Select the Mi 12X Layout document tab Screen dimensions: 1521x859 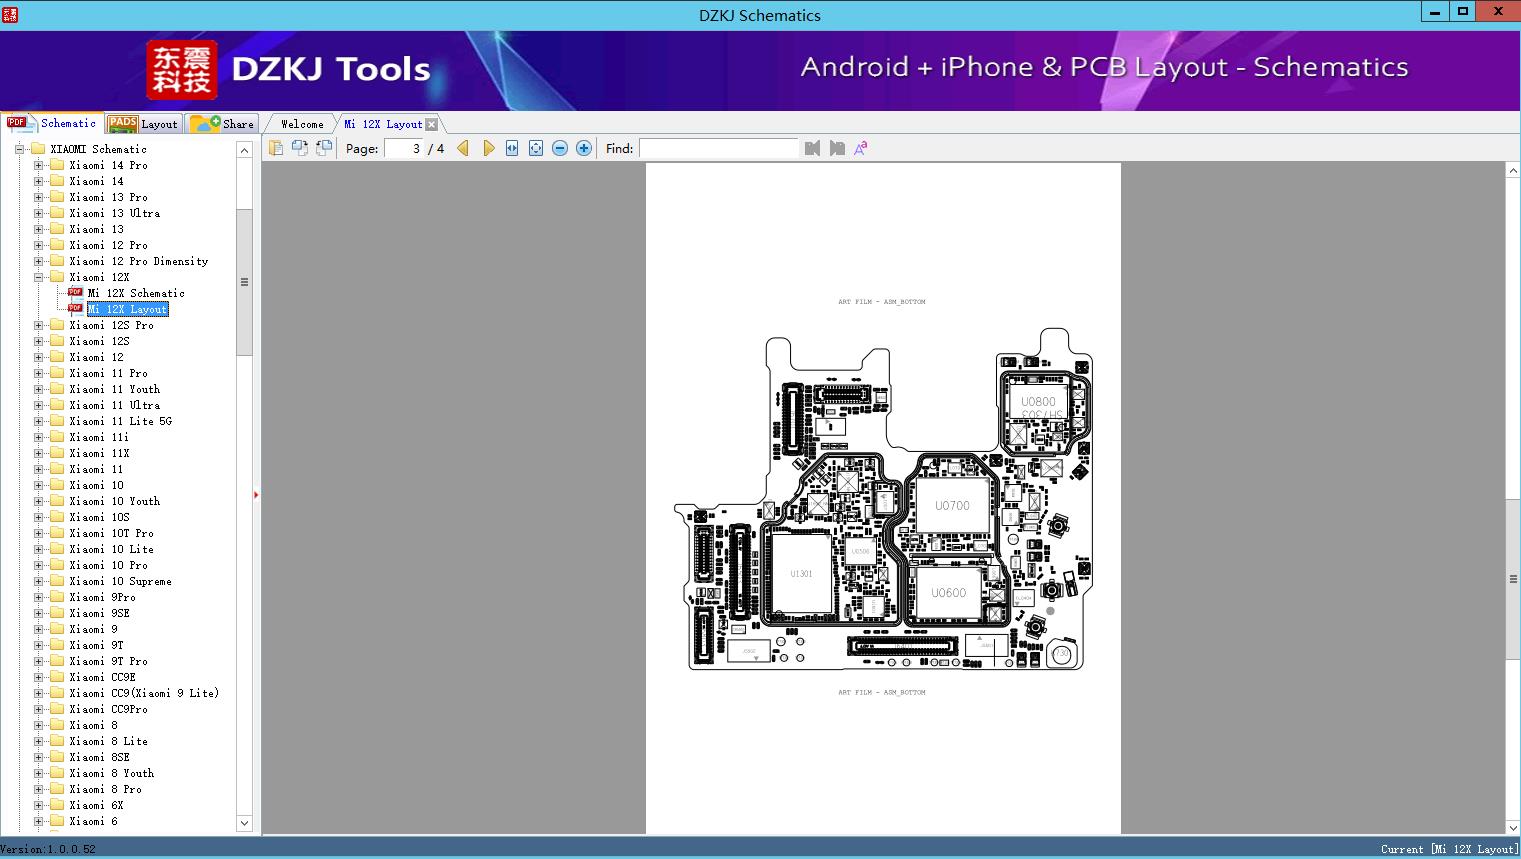(x=383, y=124)
